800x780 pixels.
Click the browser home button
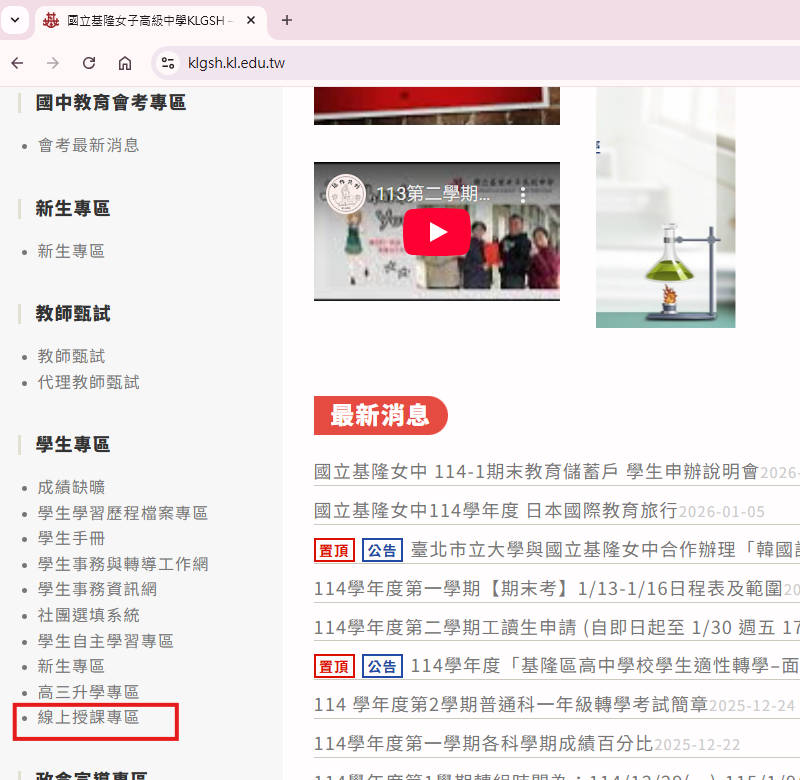125,63
